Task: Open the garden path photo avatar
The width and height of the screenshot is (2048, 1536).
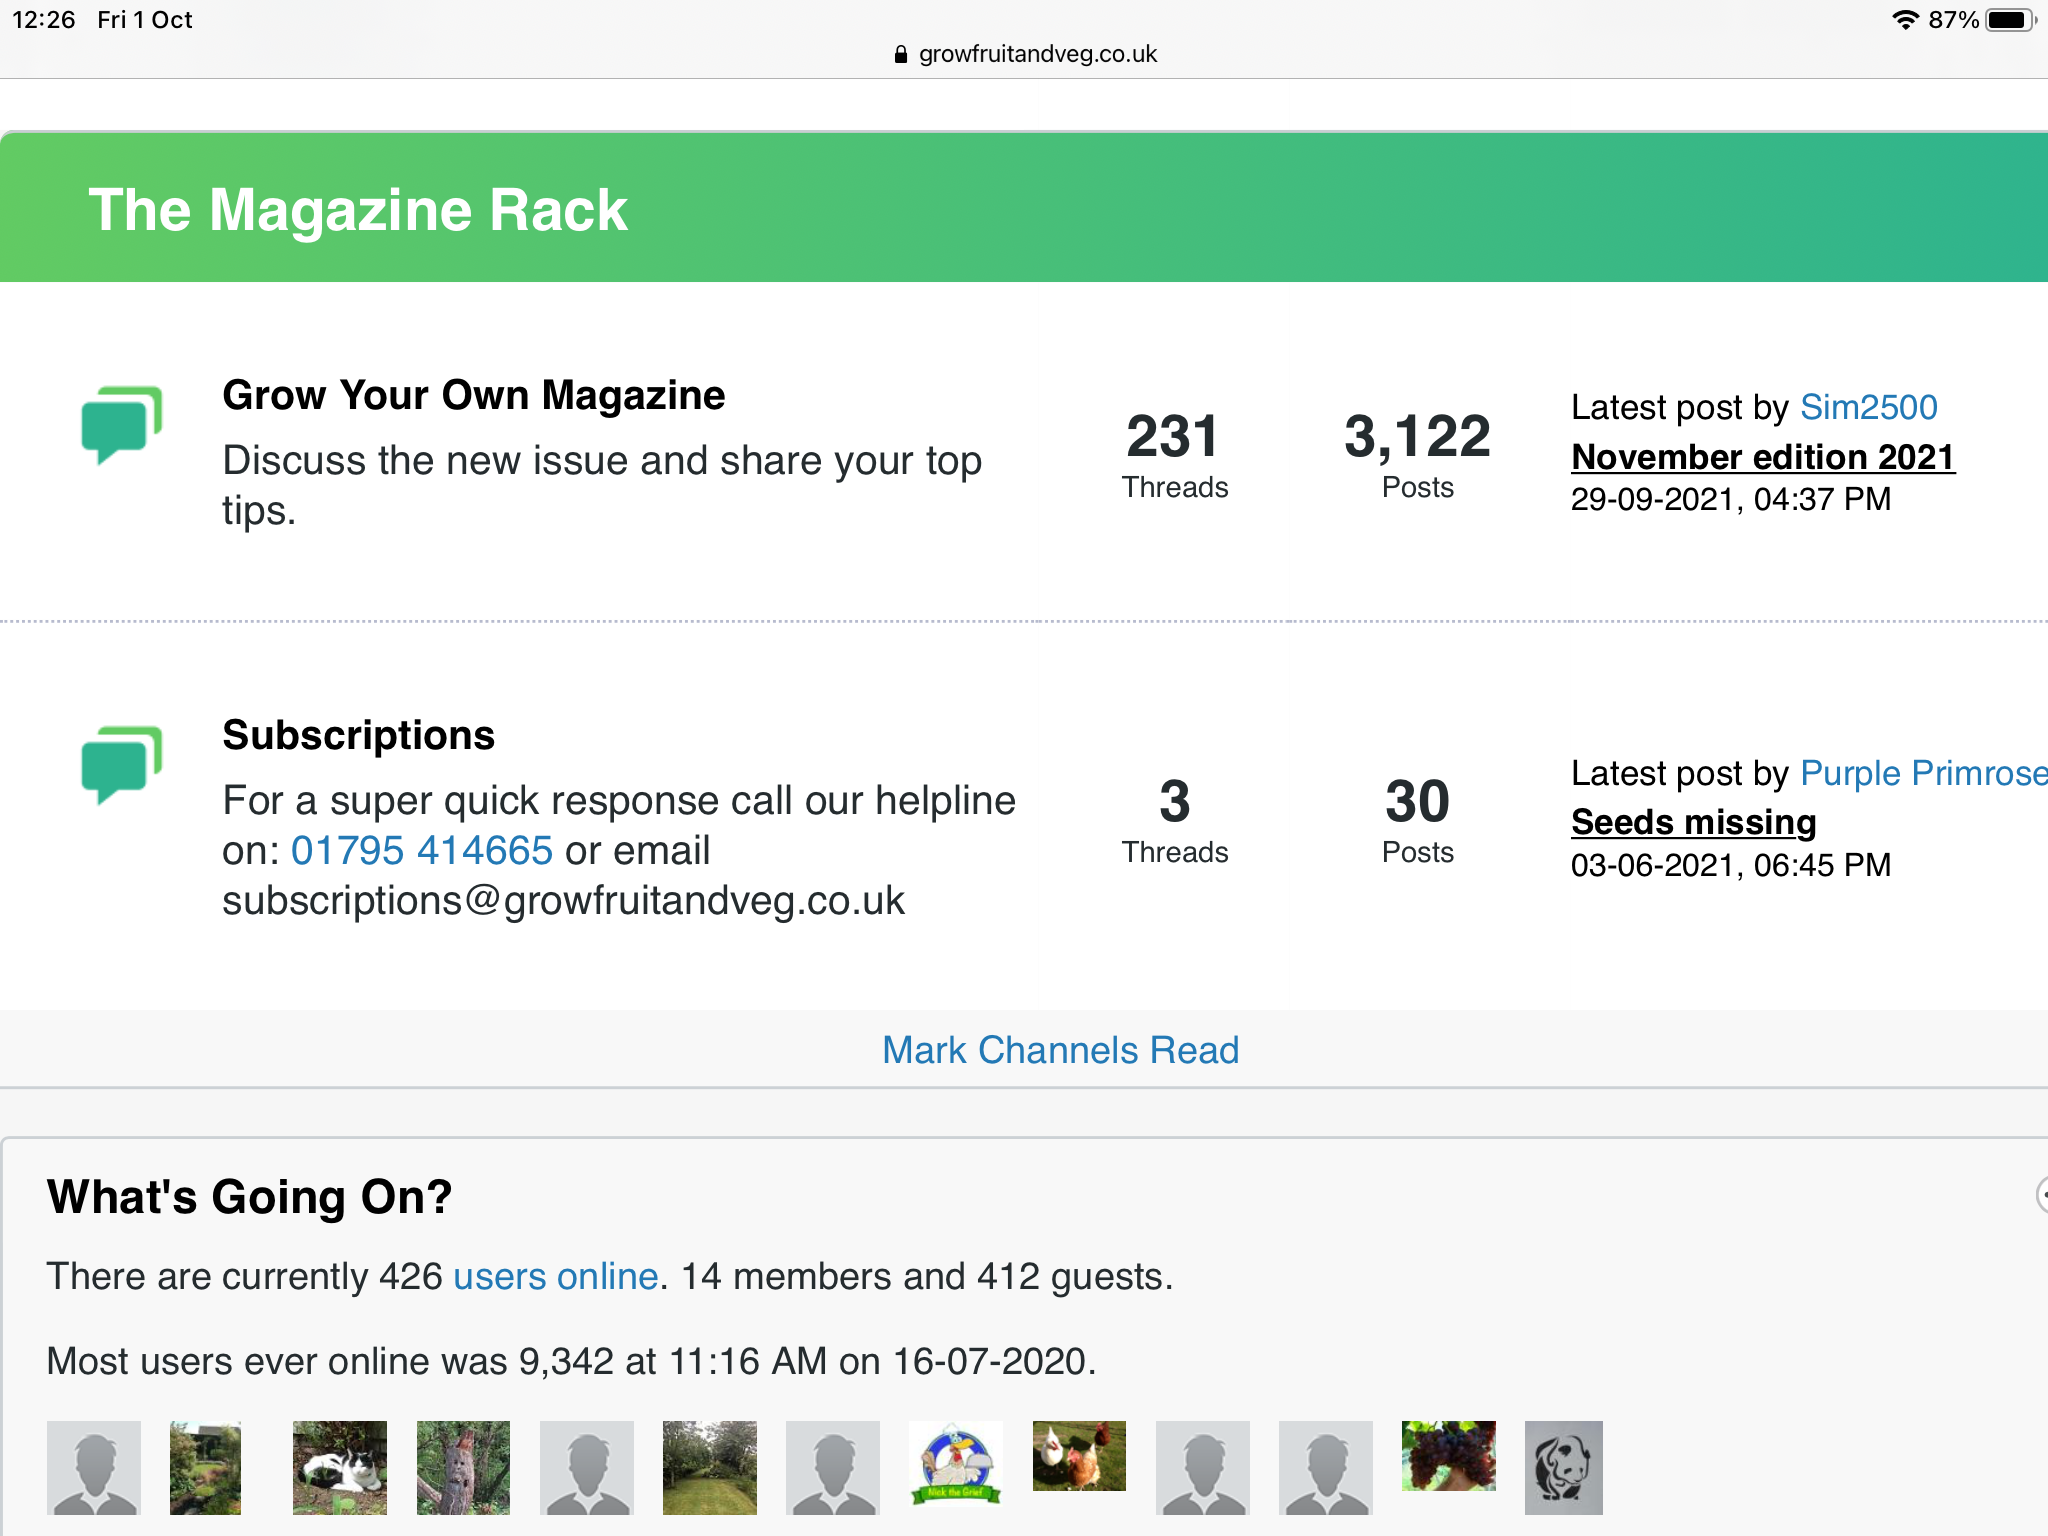Action: [x=206, y=1467]
